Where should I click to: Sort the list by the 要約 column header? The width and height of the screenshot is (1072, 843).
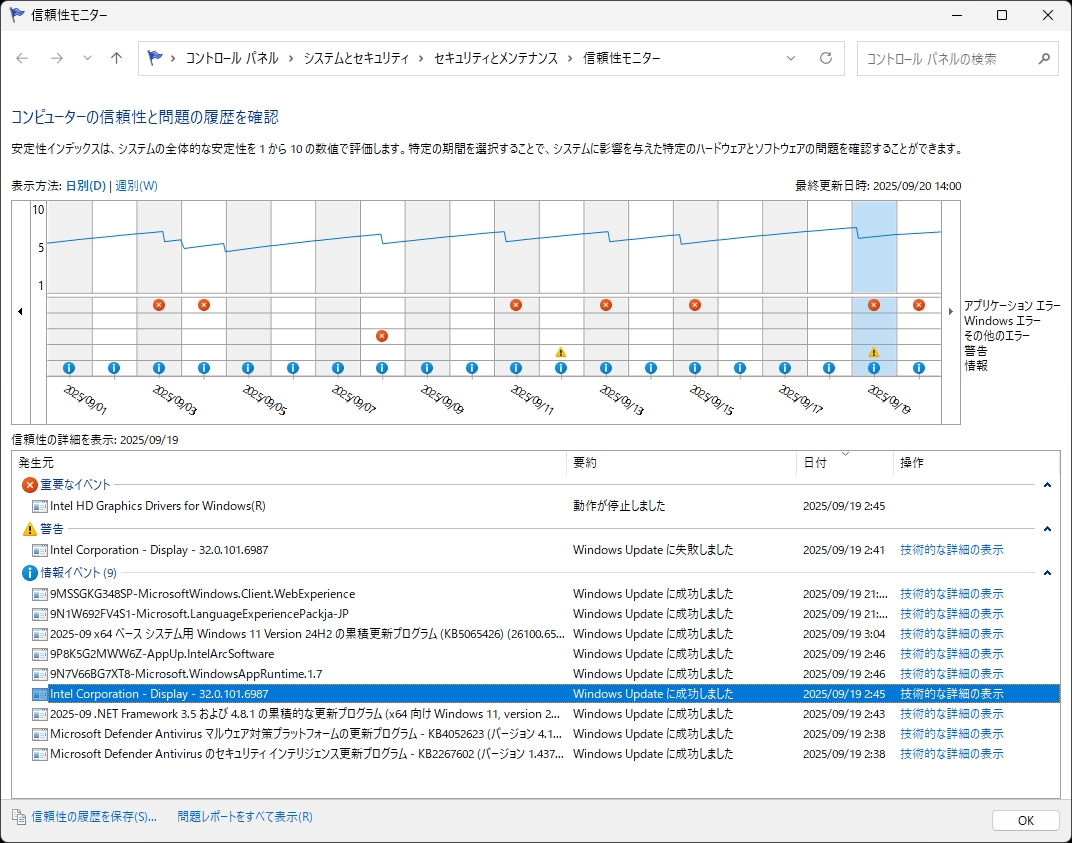682,463
